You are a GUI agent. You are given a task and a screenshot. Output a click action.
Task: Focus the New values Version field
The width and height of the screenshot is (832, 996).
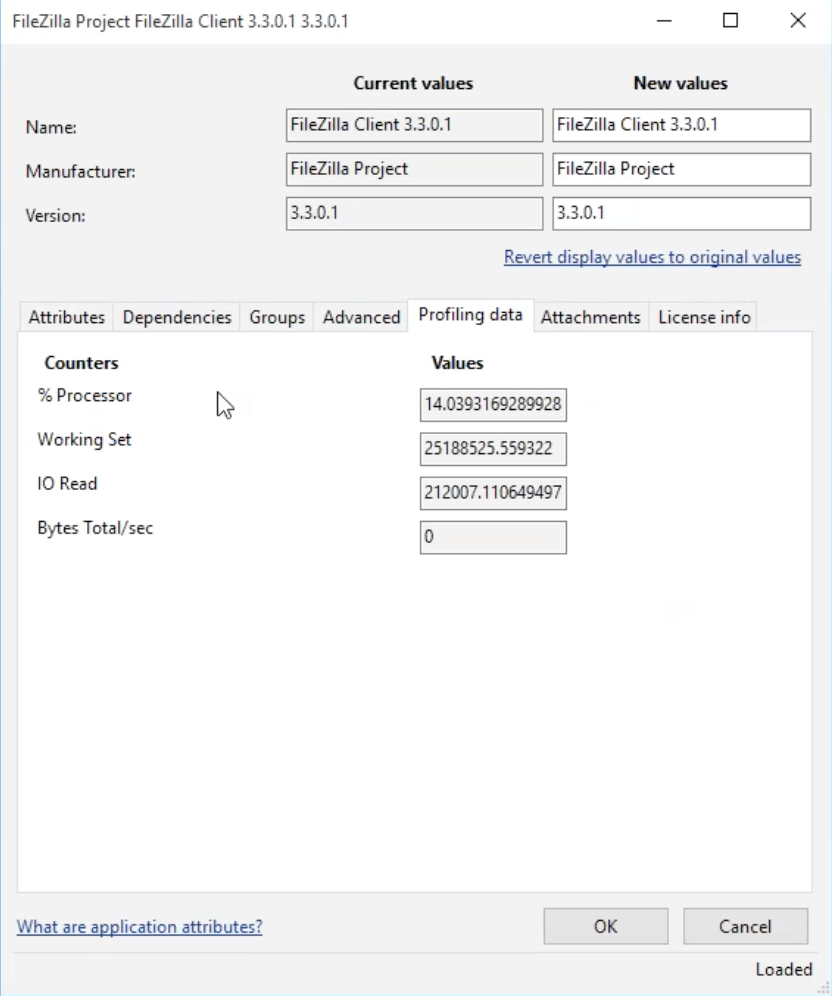tap(681, 213)
